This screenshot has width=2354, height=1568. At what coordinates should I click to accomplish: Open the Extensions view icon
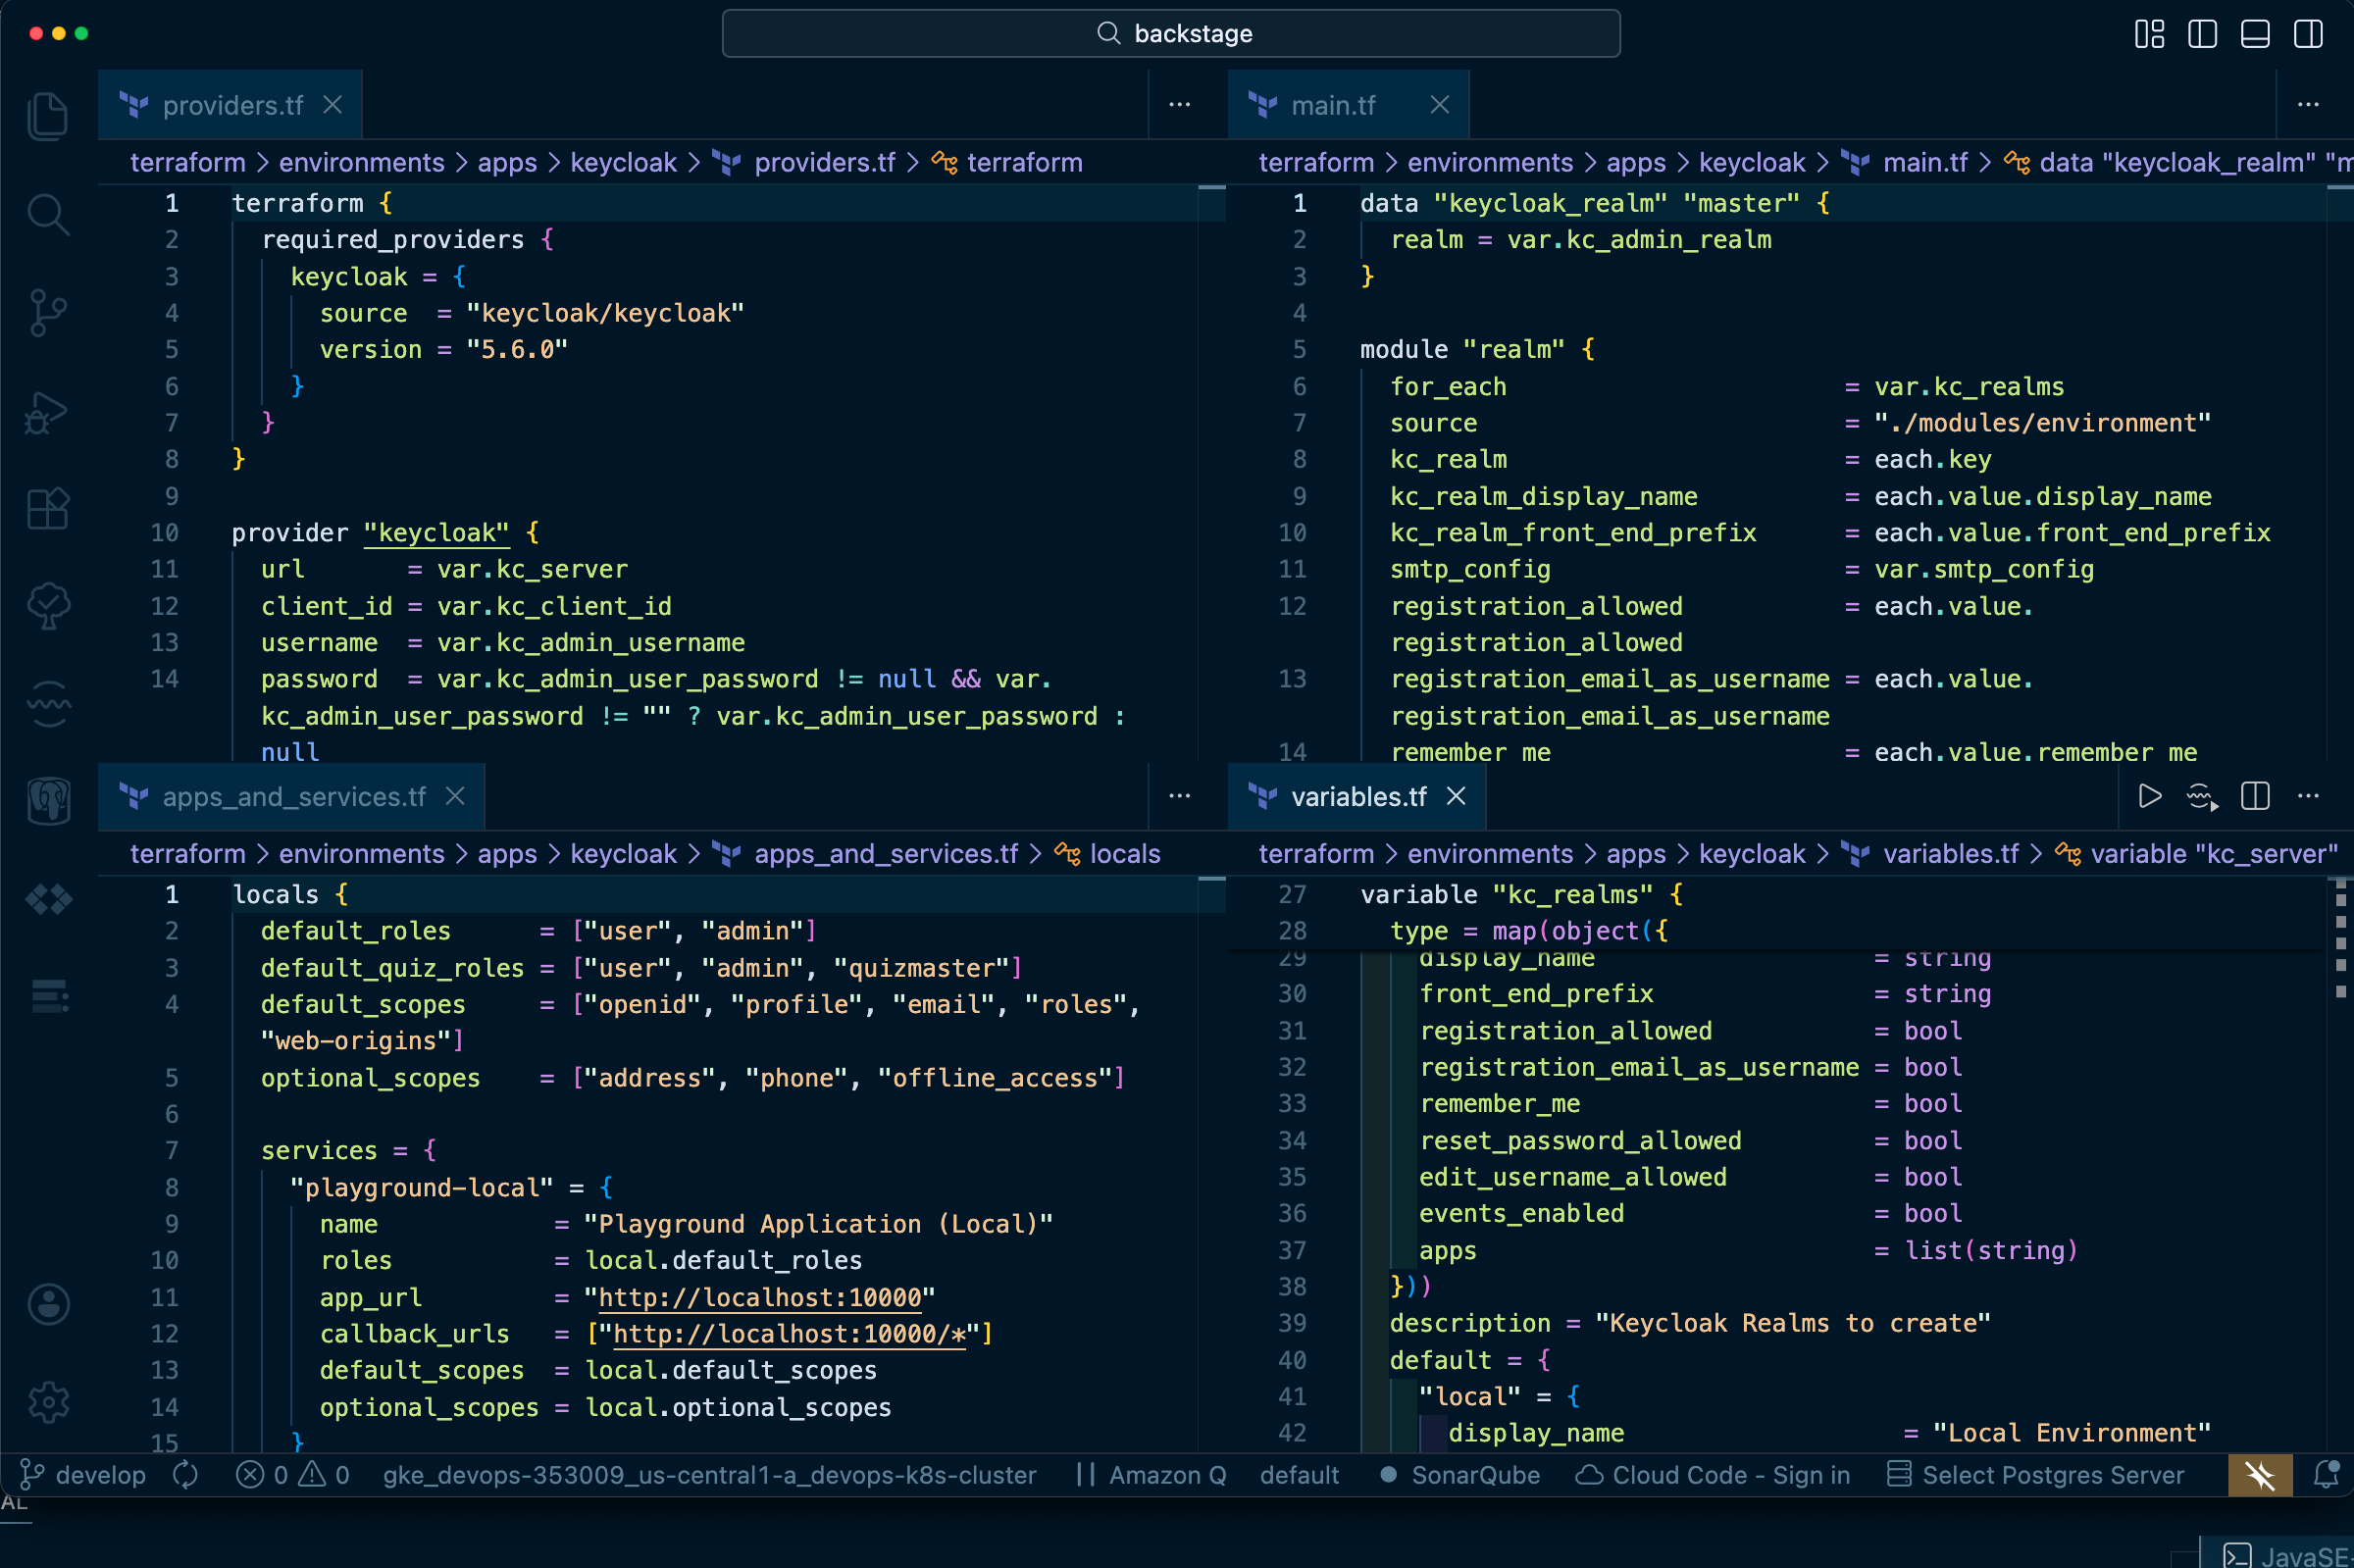click(x=48, y=509)
